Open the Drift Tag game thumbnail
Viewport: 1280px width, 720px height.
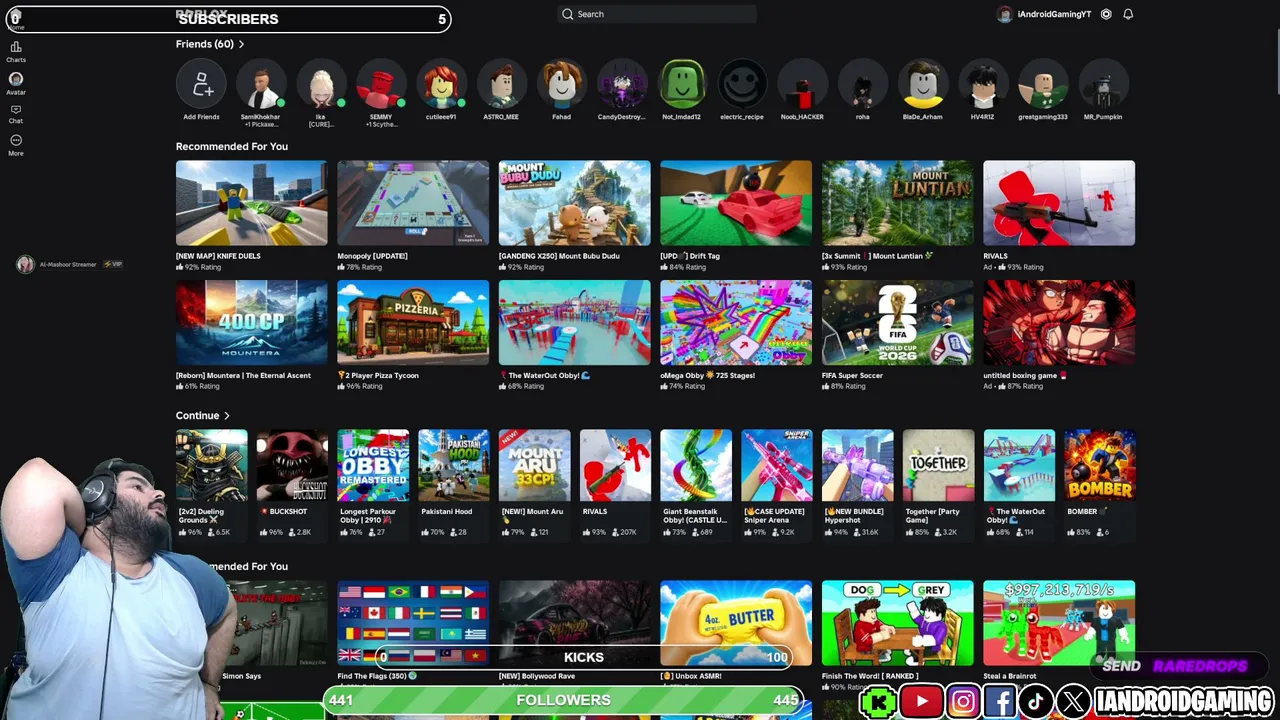[x=736, y=203]
